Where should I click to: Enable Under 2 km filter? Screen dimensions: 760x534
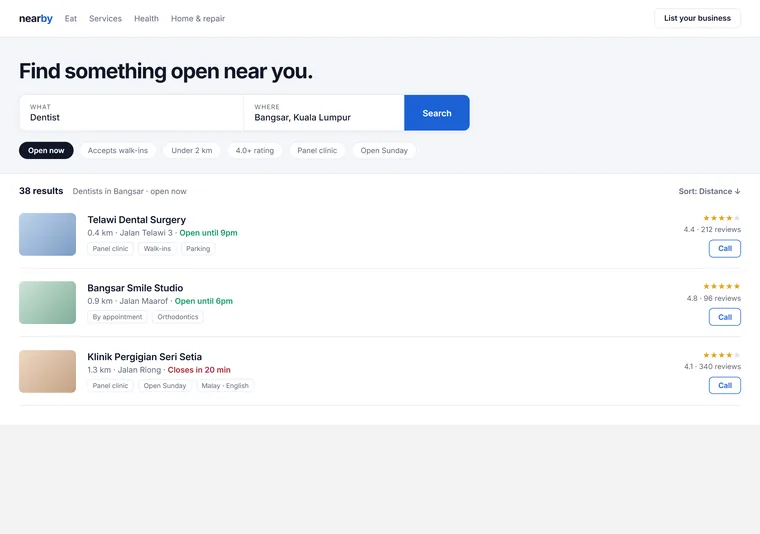(191, 150)
